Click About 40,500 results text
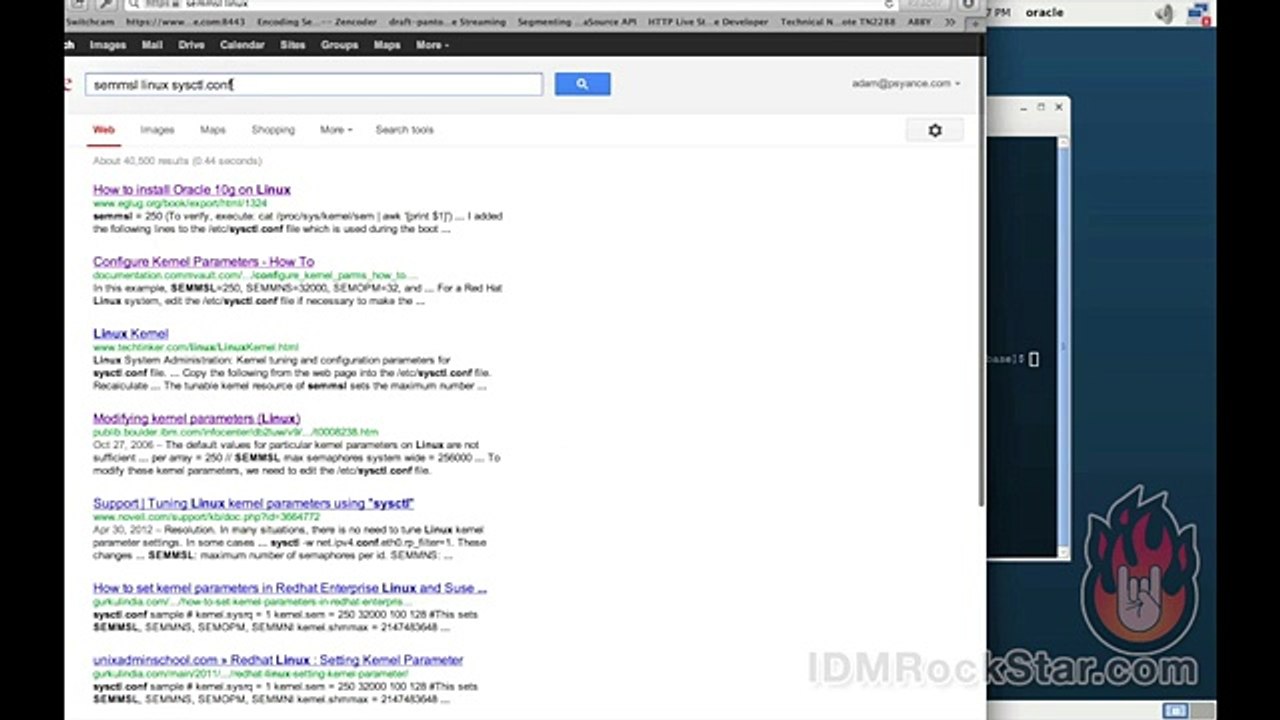Image resolution: width=1280 pixels, height=720 pixels. (x=177, y=160)
